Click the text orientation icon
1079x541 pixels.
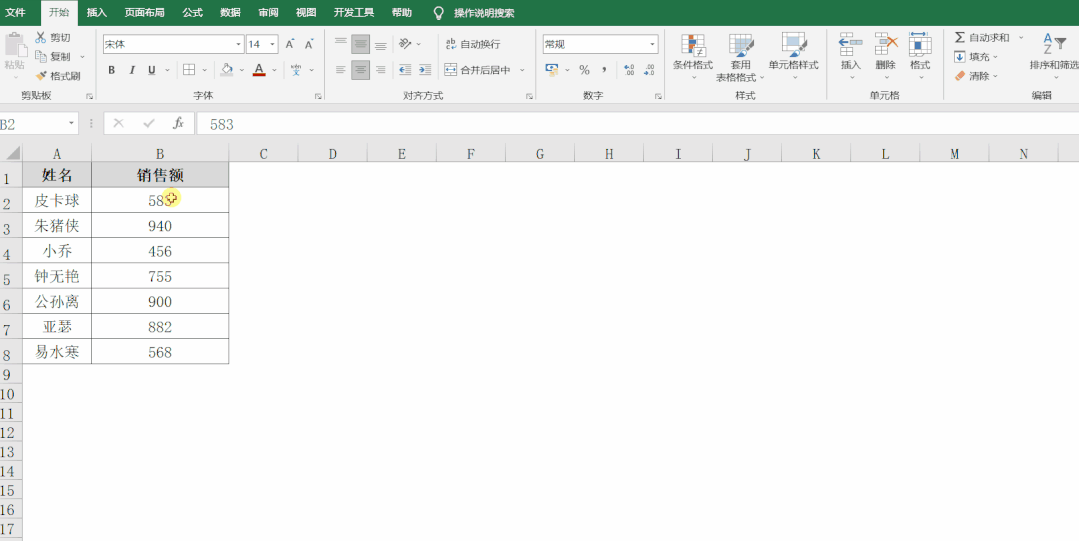405,44
